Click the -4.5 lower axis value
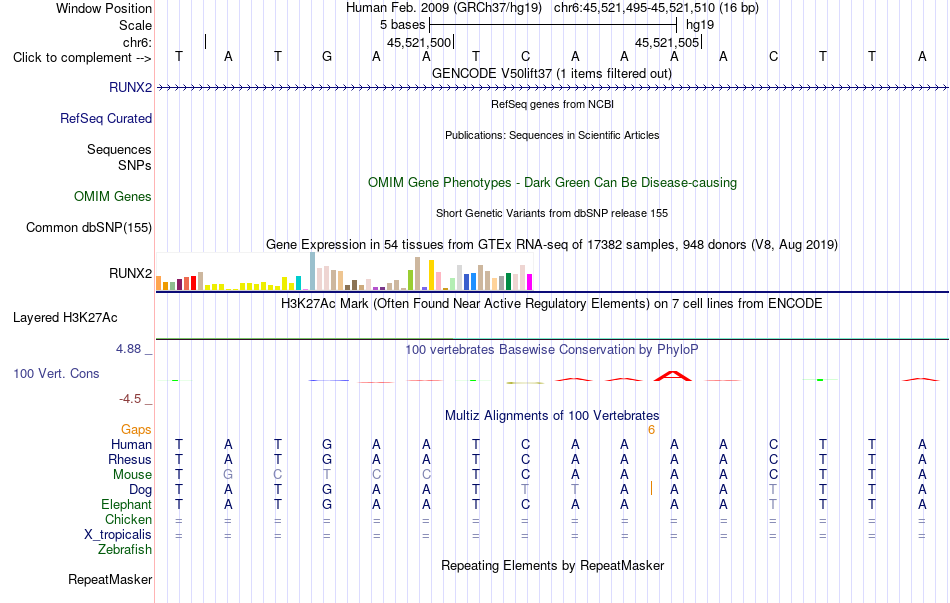950x603 pixels. tap(130, 399)
